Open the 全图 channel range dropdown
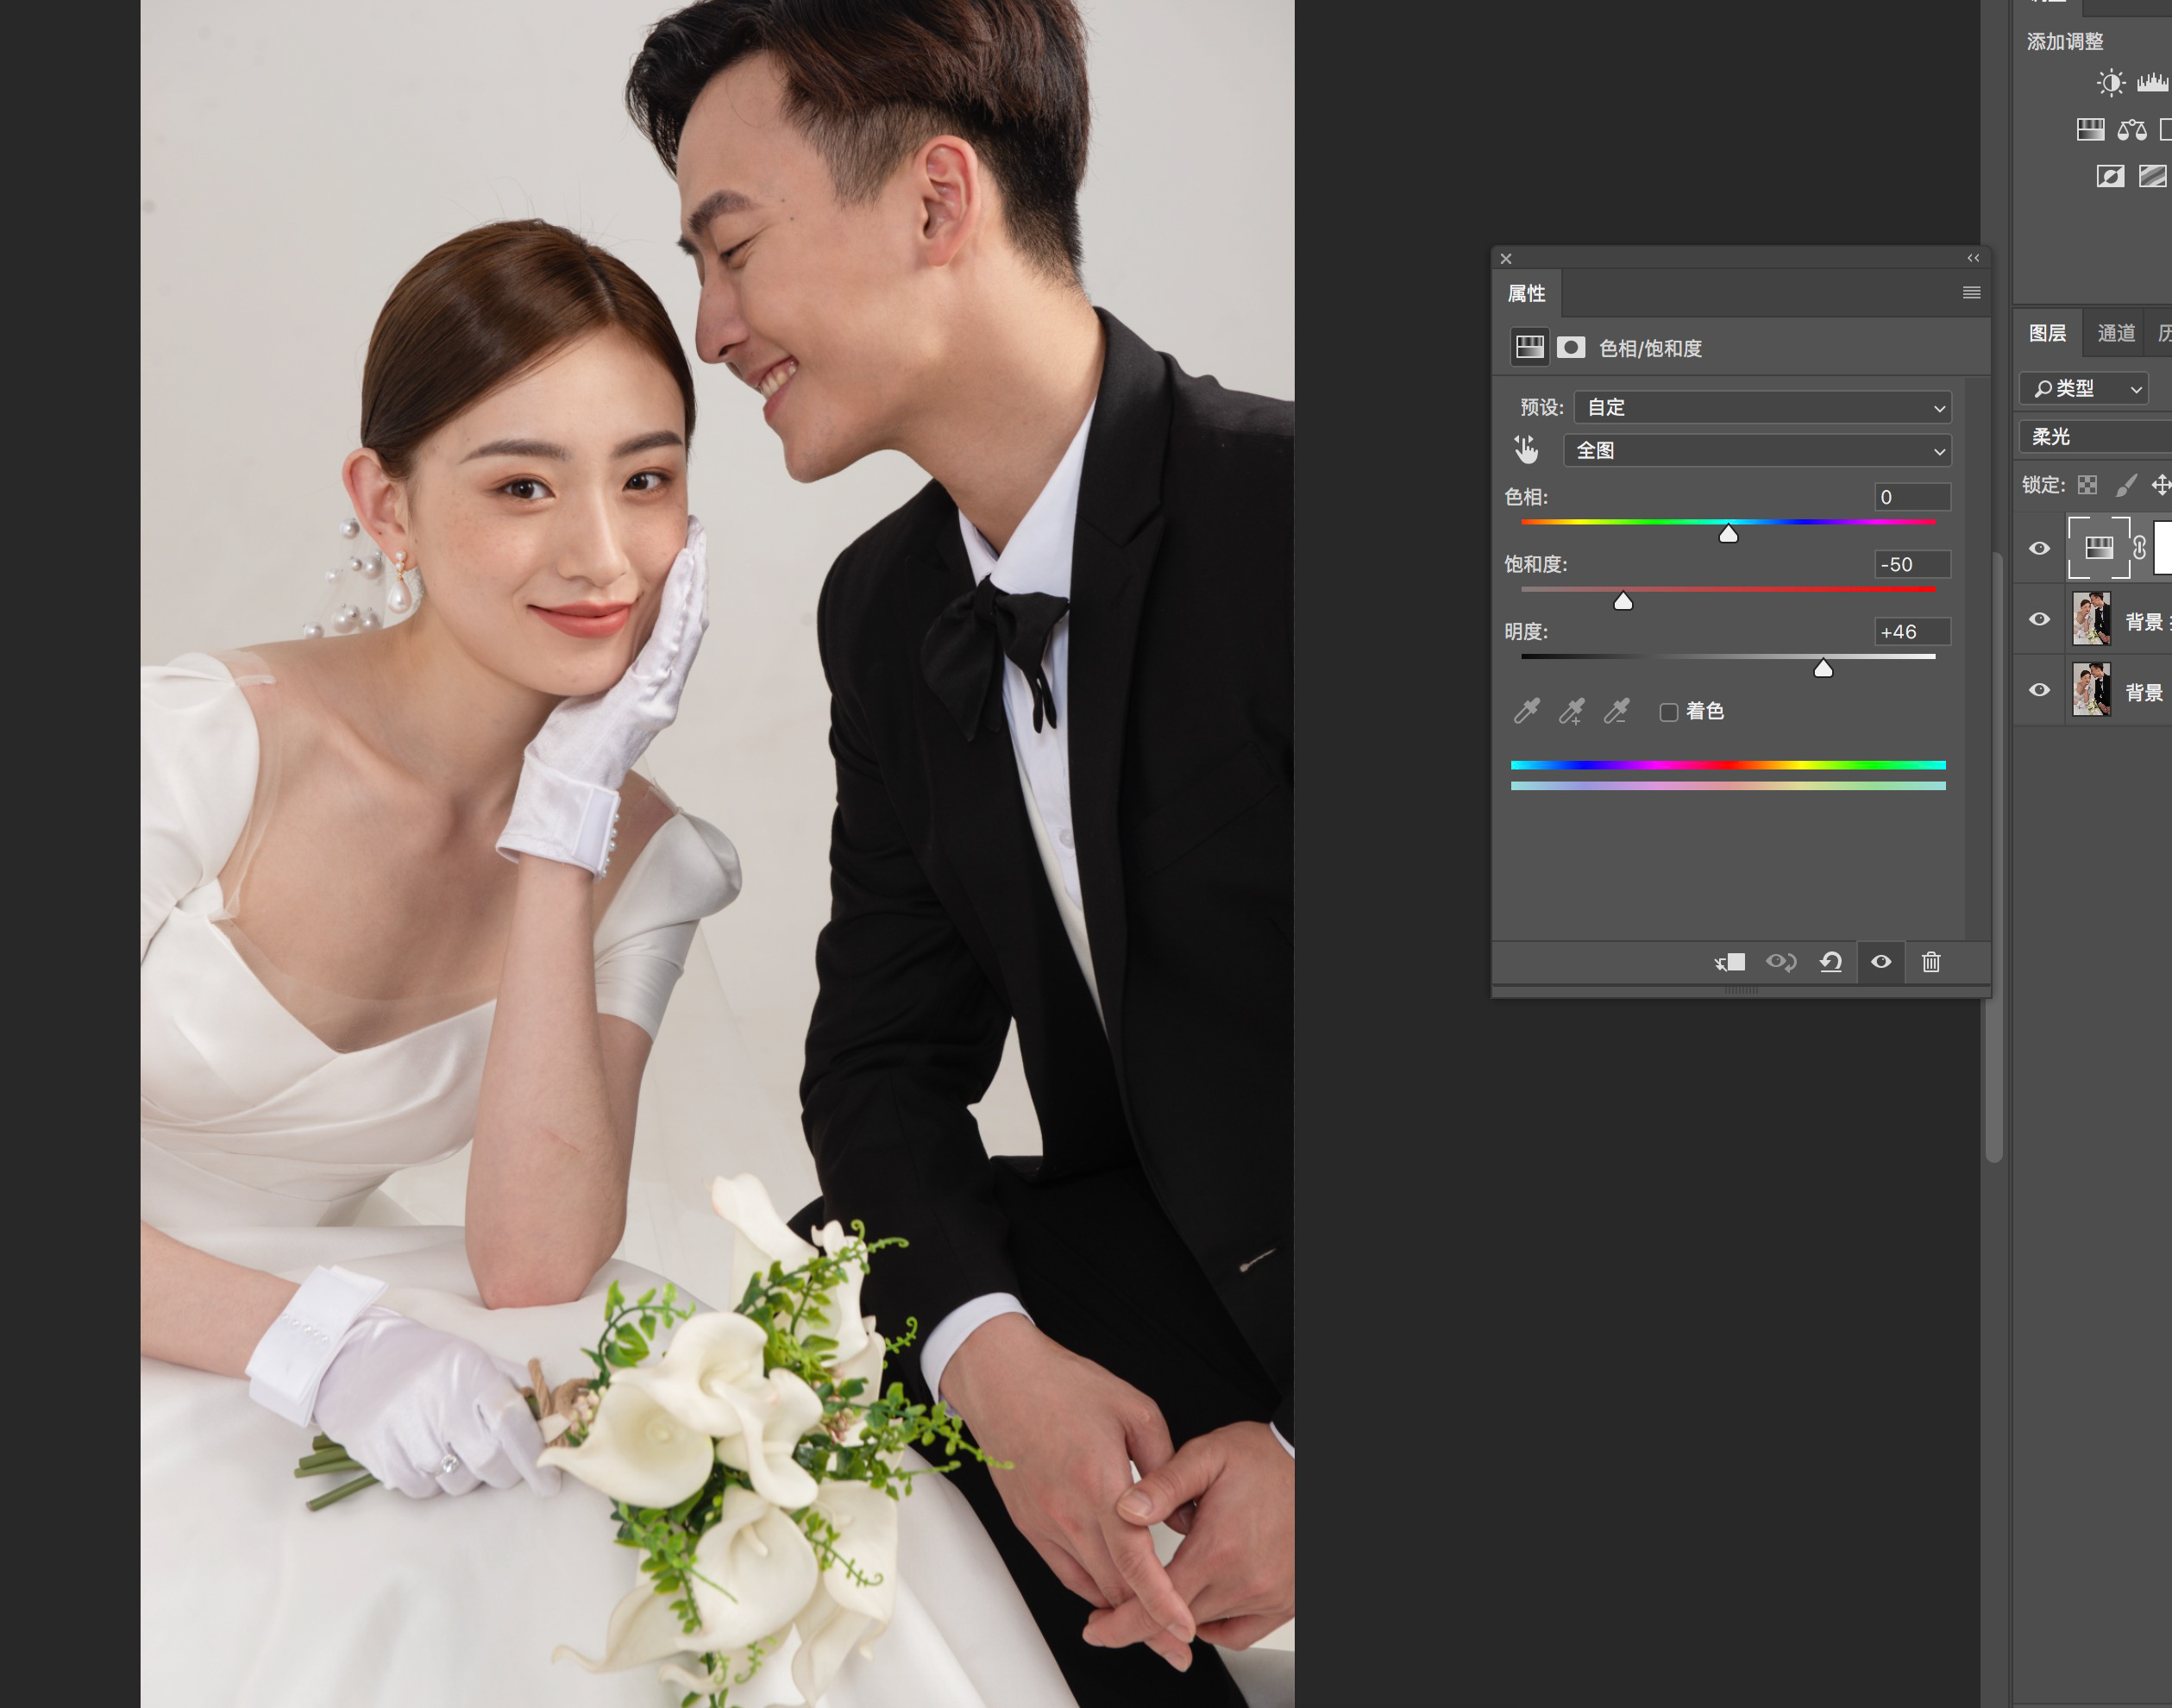The width and height of the screenshot is (2172, 1708). (x=1757, y=451)
